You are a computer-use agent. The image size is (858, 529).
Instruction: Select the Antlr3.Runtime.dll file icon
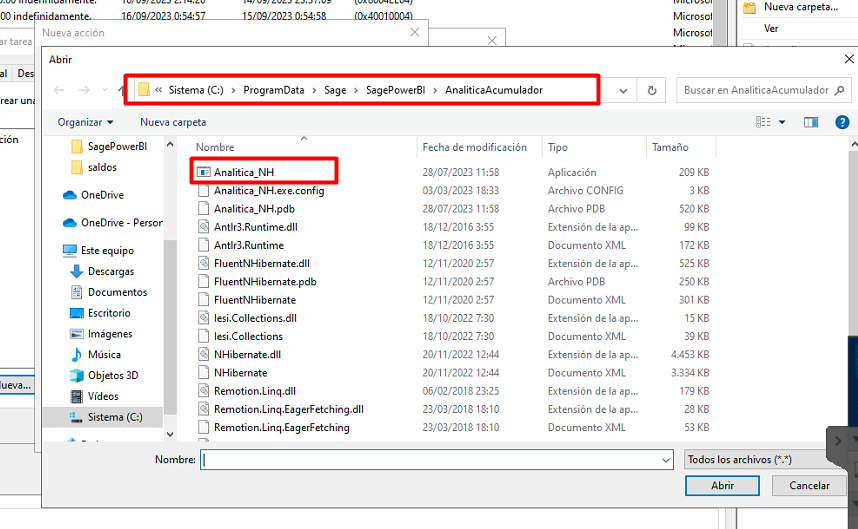click(204, 226)
